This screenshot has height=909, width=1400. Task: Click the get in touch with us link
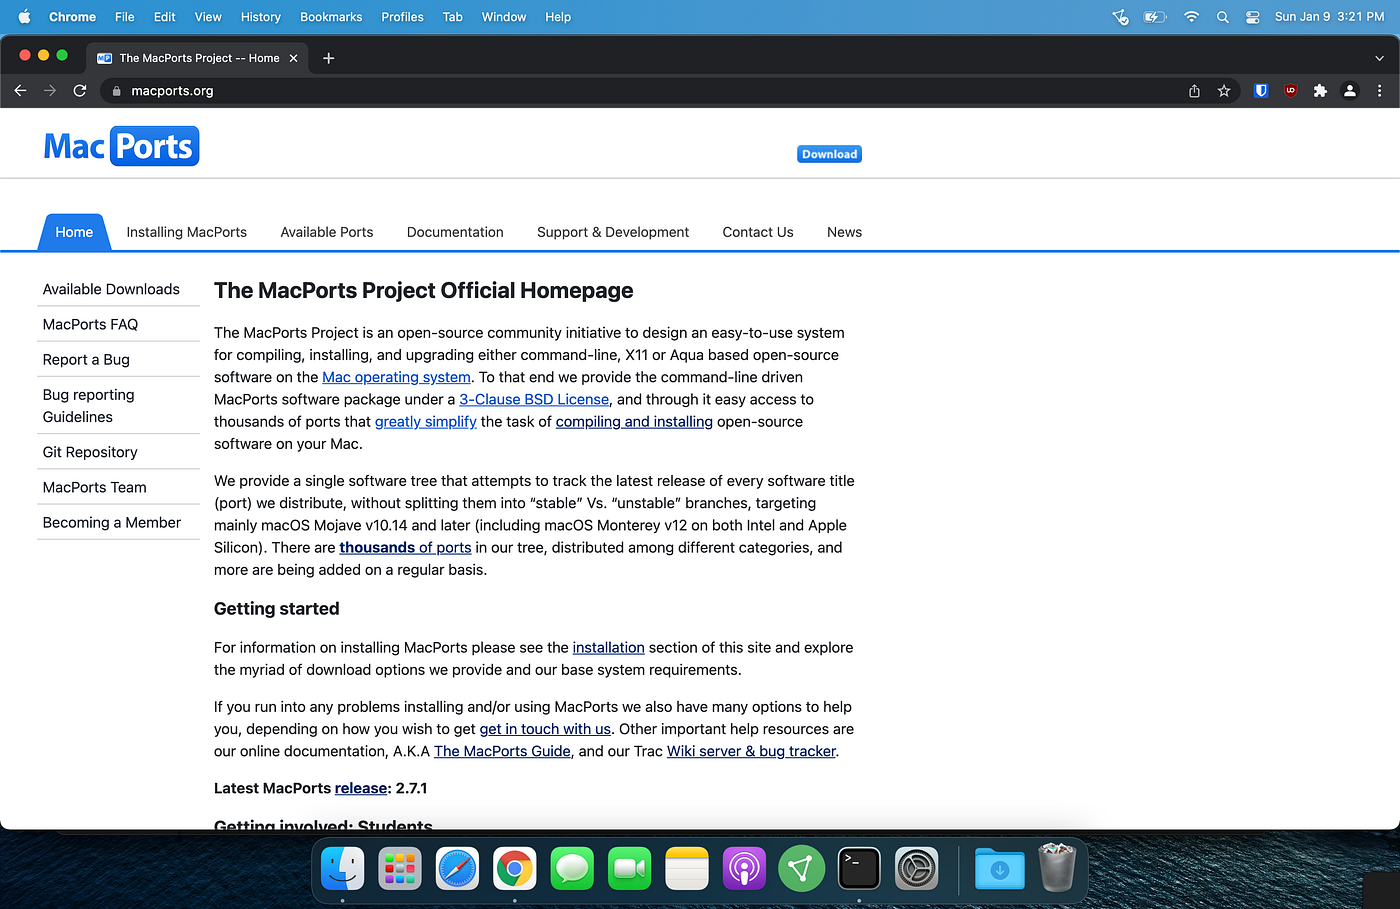click(x=545, y=729)
